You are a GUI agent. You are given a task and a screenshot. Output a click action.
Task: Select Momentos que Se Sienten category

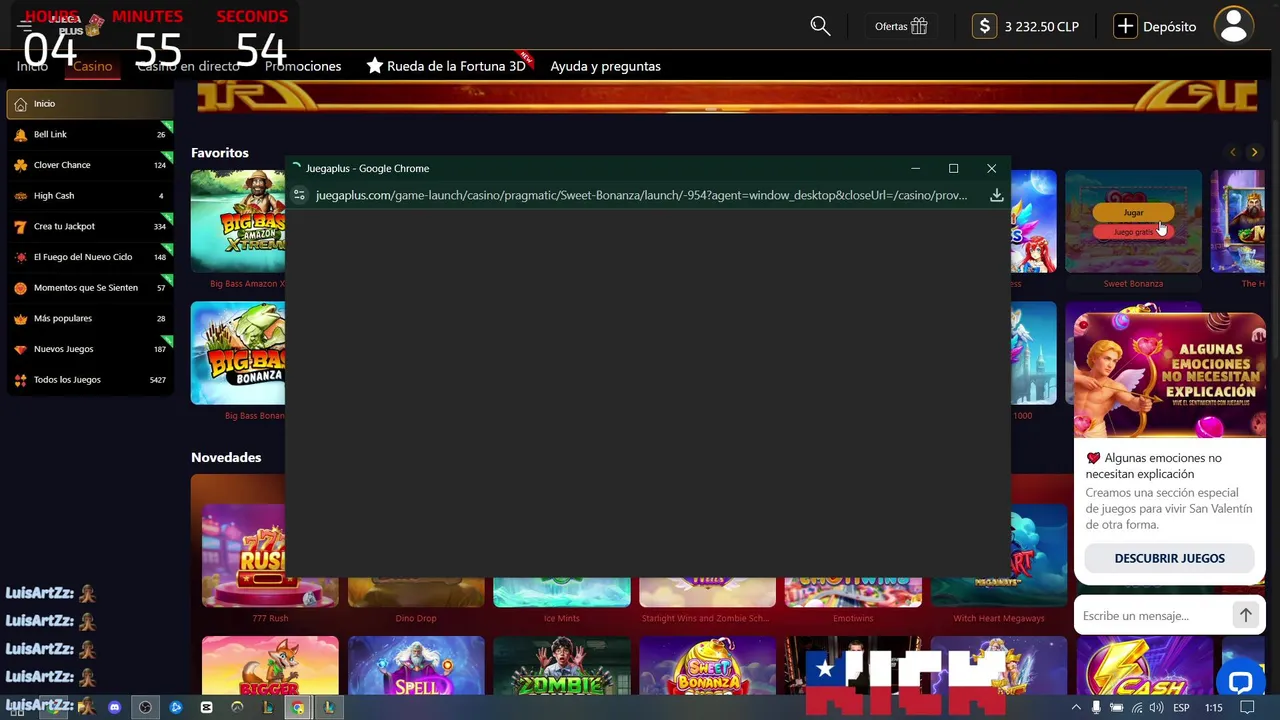(x=89, y=288)
